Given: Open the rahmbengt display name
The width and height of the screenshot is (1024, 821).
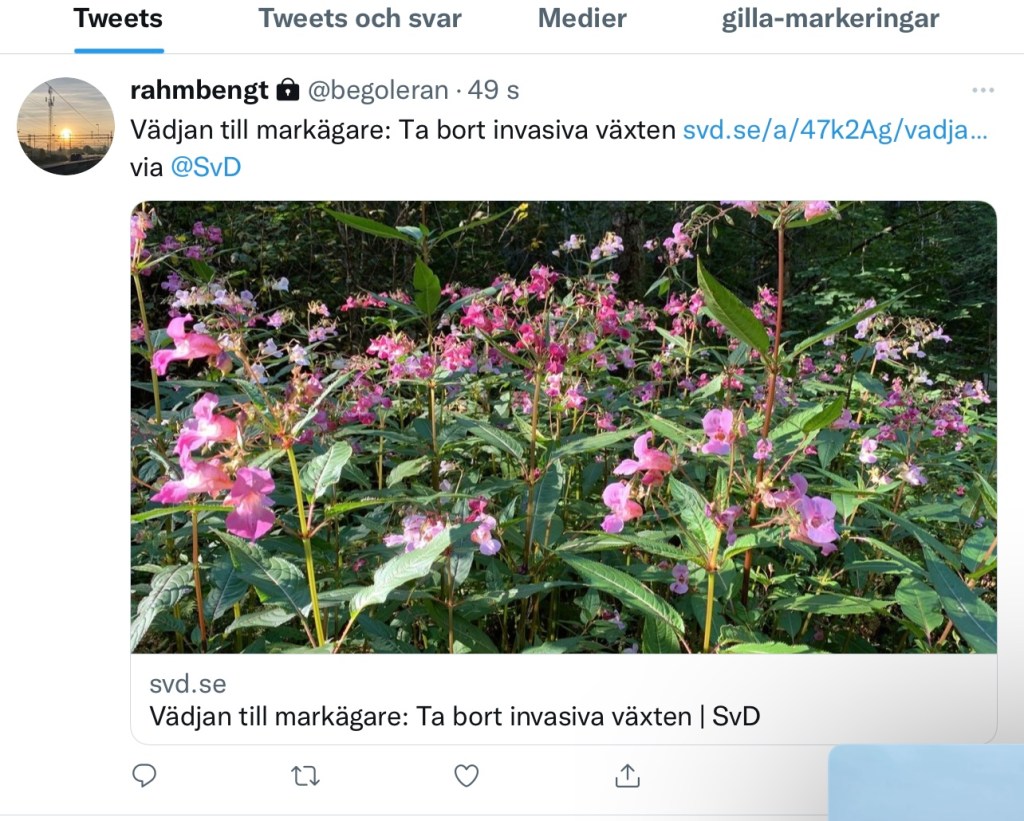Looking at the screenshot, I should (x=199, y=90).
